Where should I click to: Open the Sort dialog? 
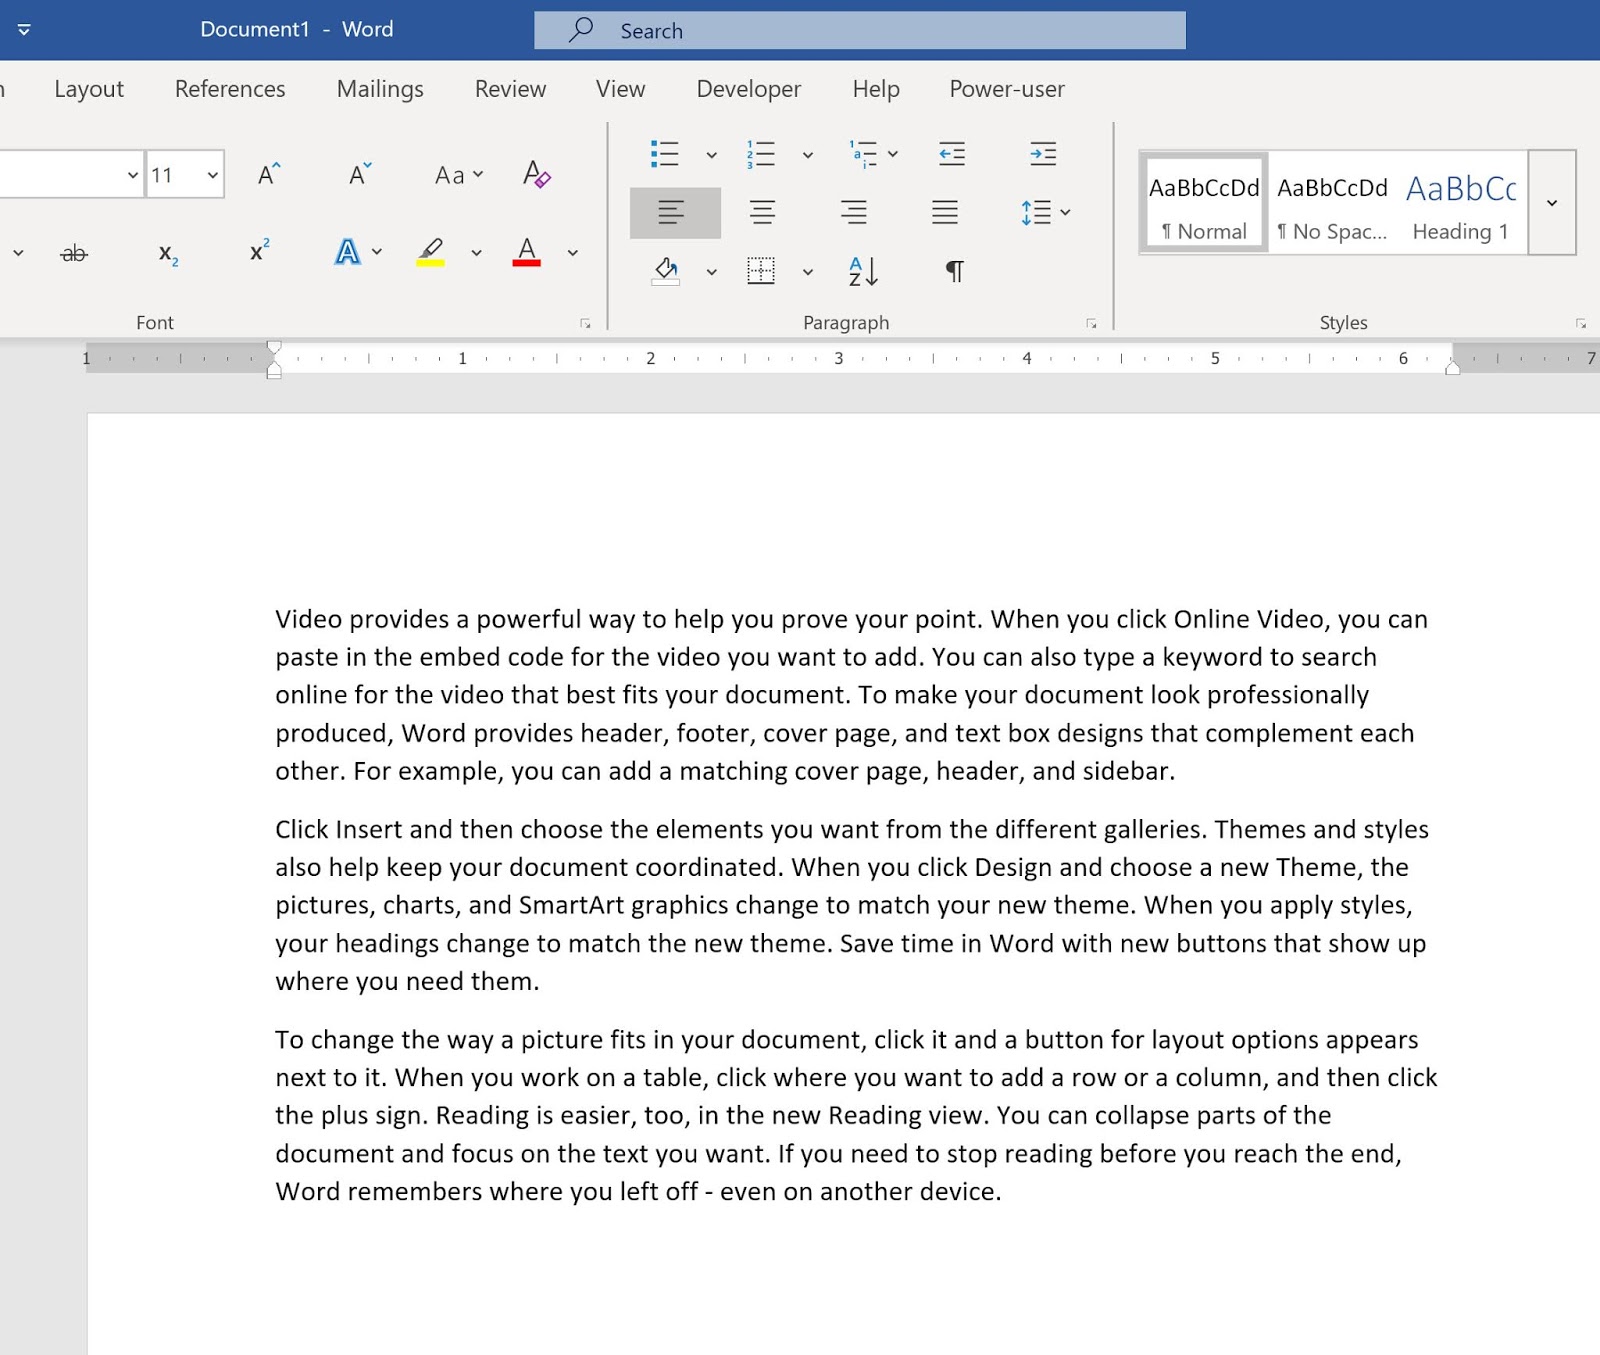[x=862, y=272]
